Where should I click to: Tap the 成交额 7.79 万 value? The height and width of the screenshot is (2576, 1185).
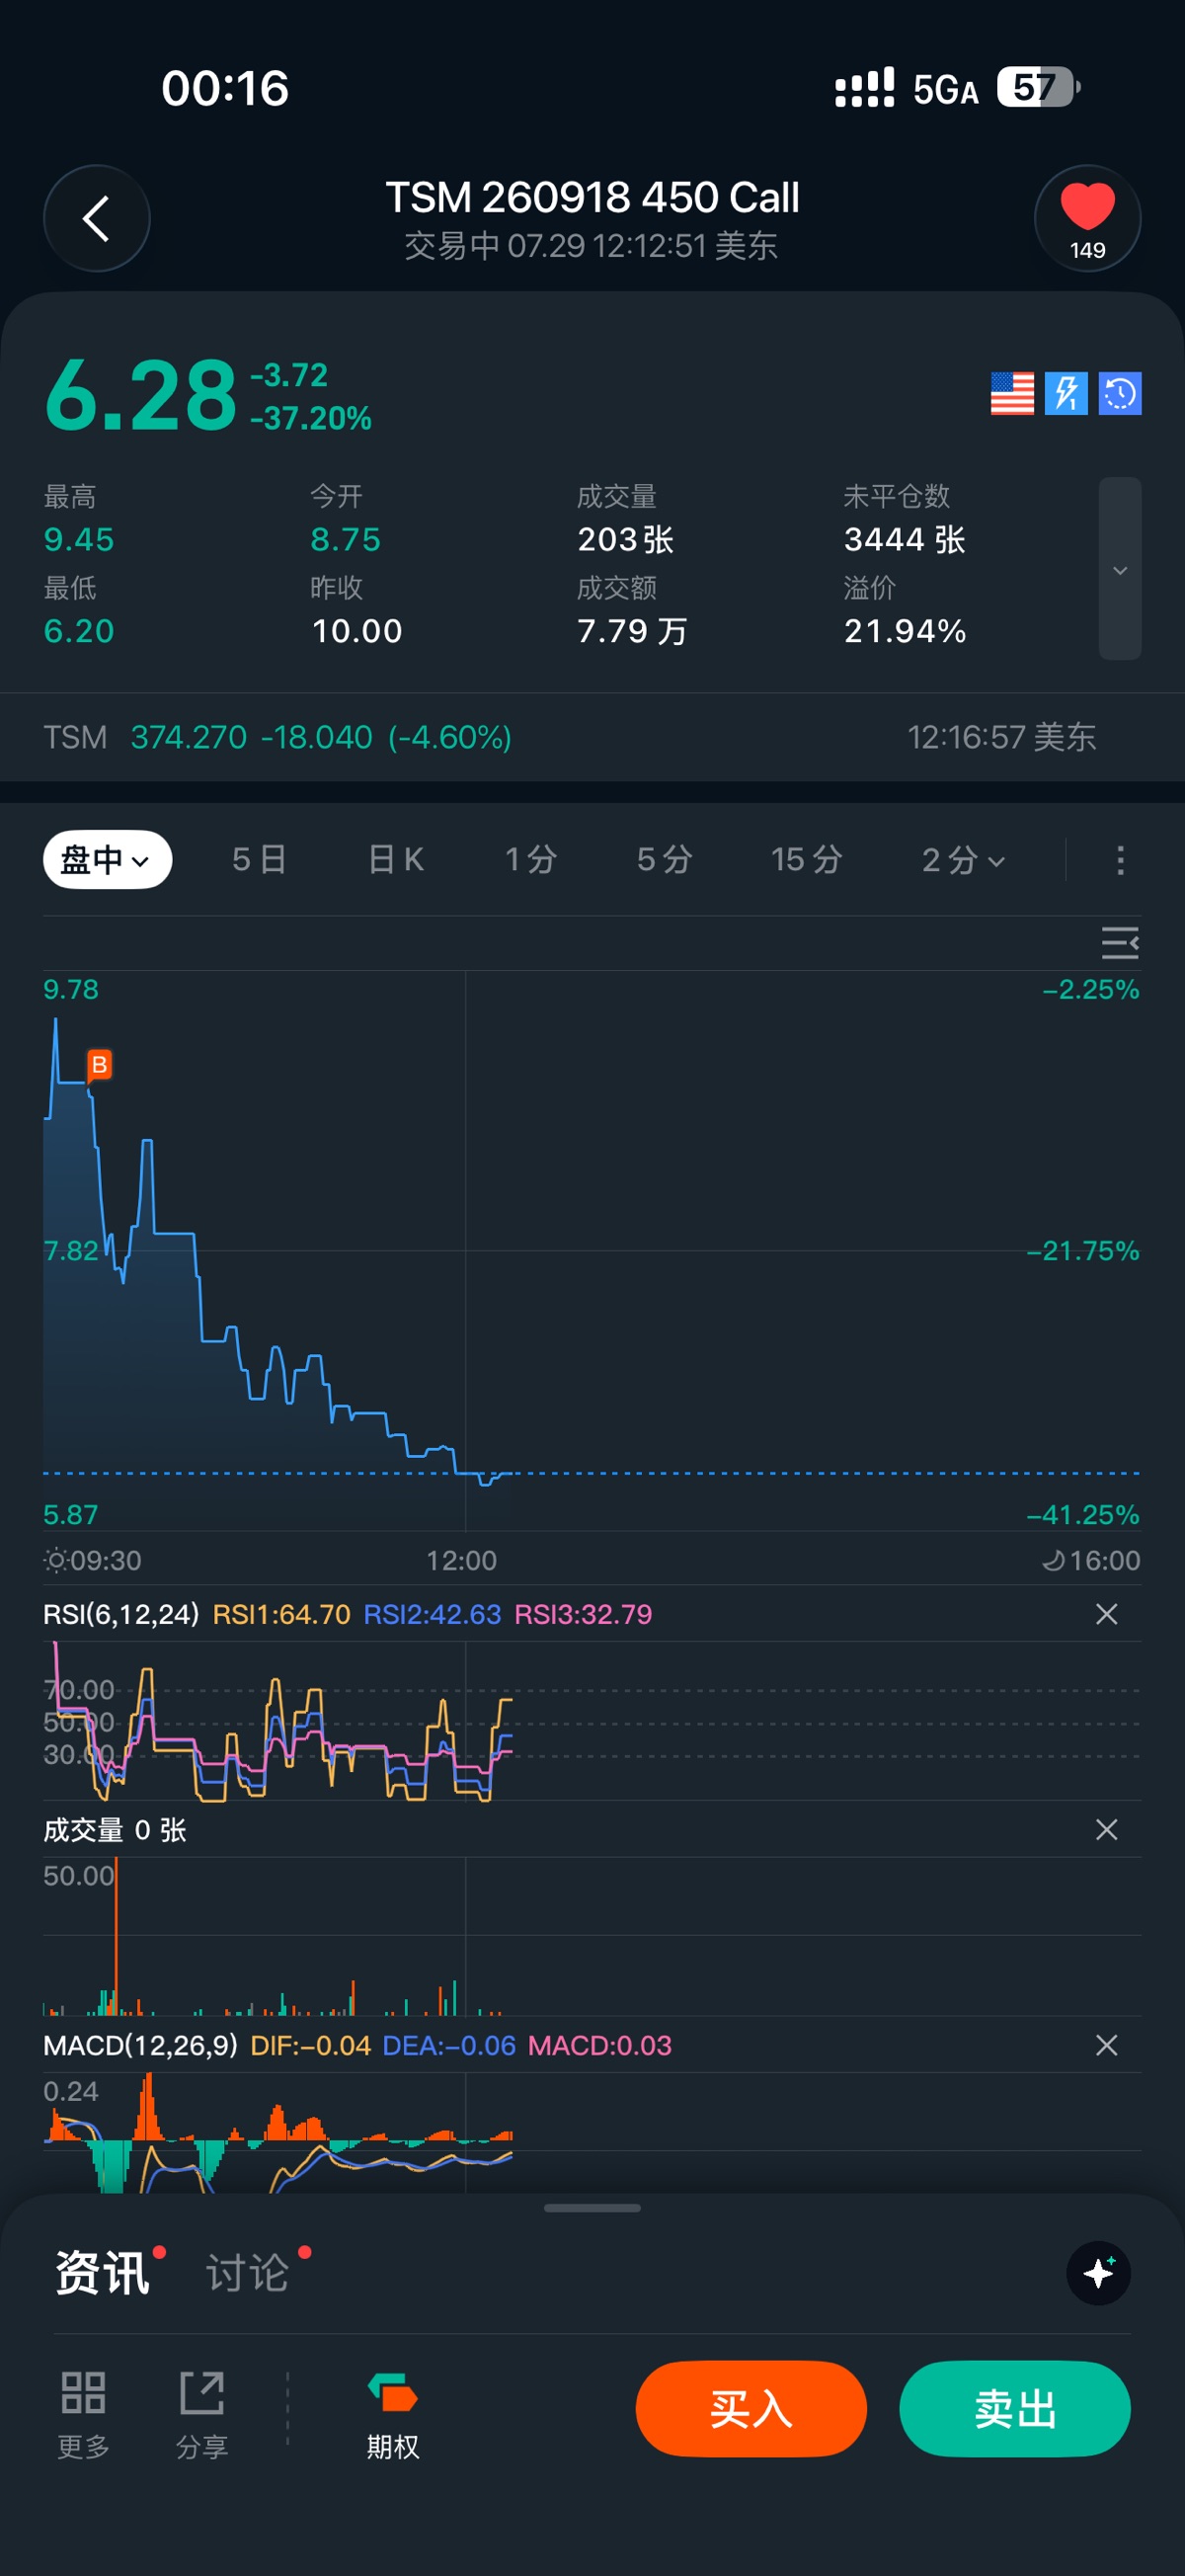pos(632,631)
